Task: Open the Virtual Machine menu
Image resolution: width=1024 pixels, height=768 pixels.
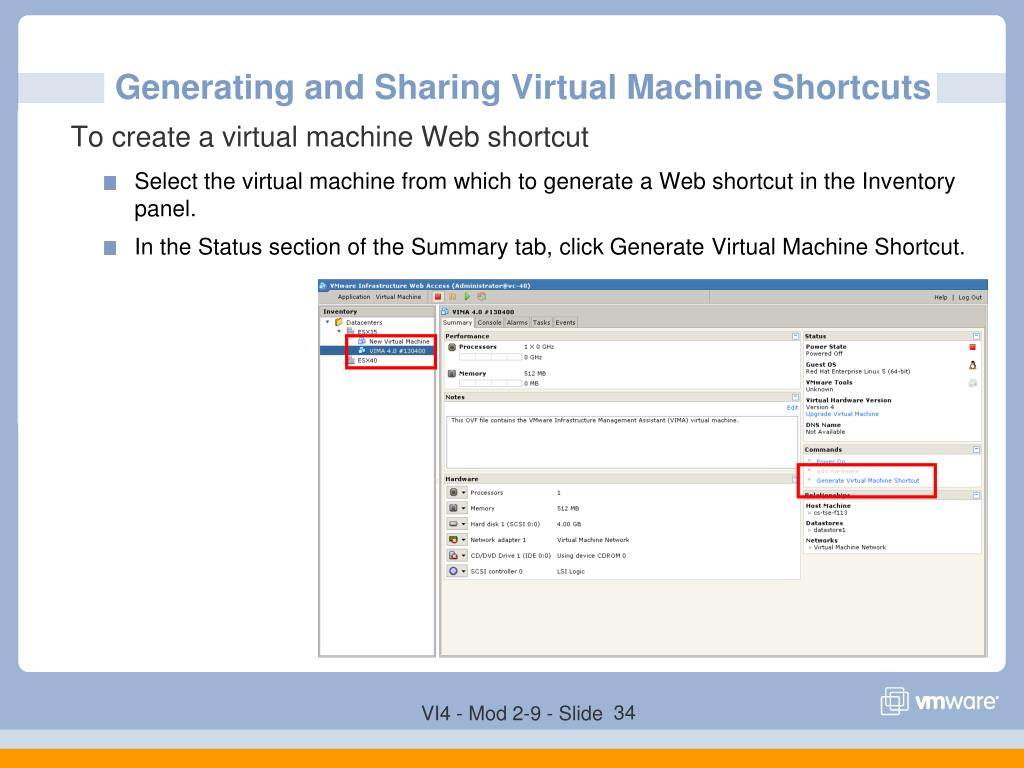Action: (x=398, y=296)
